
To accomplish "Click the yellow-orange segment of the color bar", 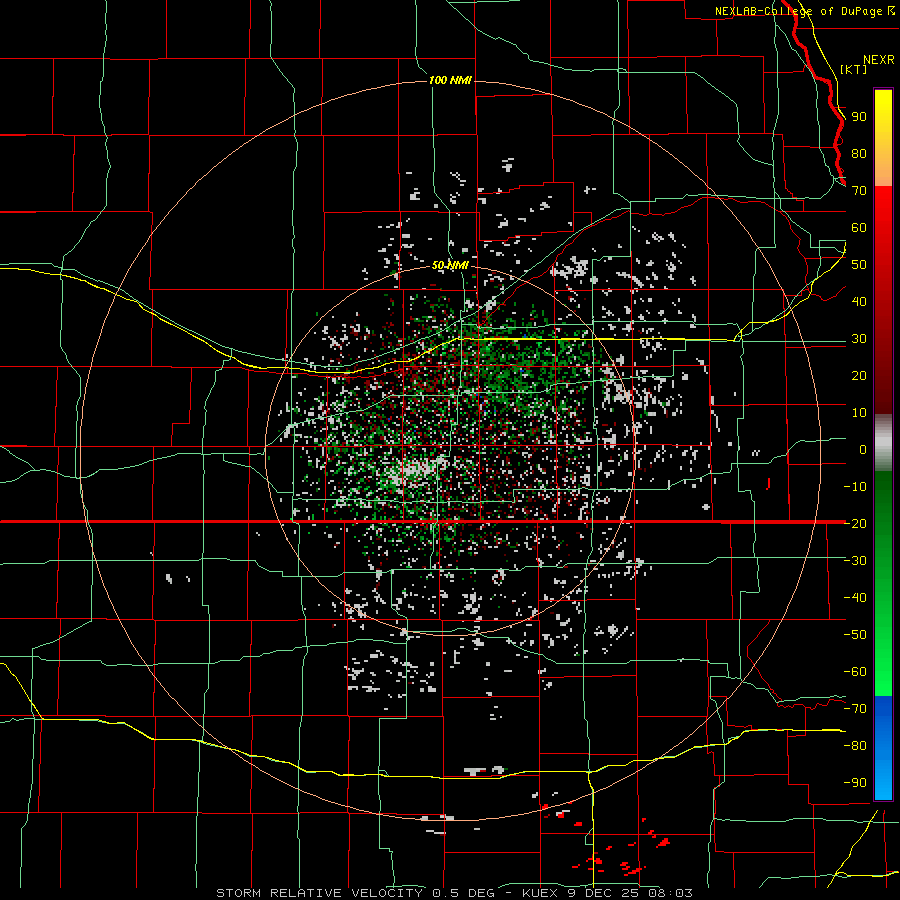I will point(883,138).
